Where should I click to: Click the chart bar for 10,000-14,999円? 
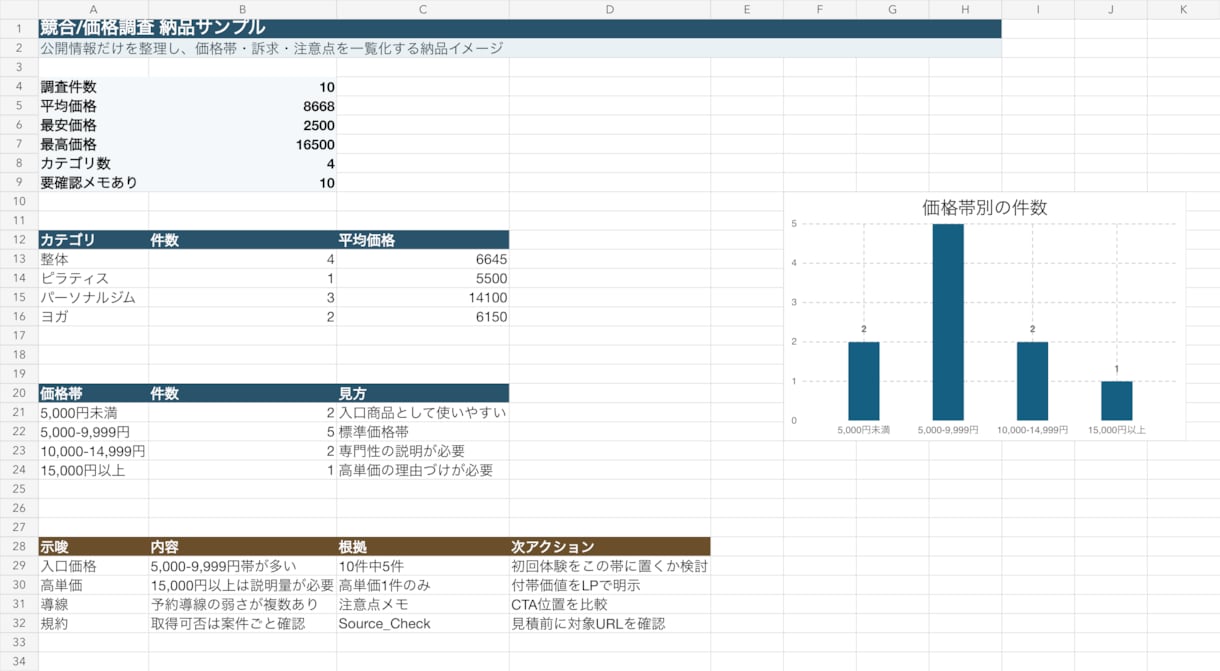(x=1033, y=381)
